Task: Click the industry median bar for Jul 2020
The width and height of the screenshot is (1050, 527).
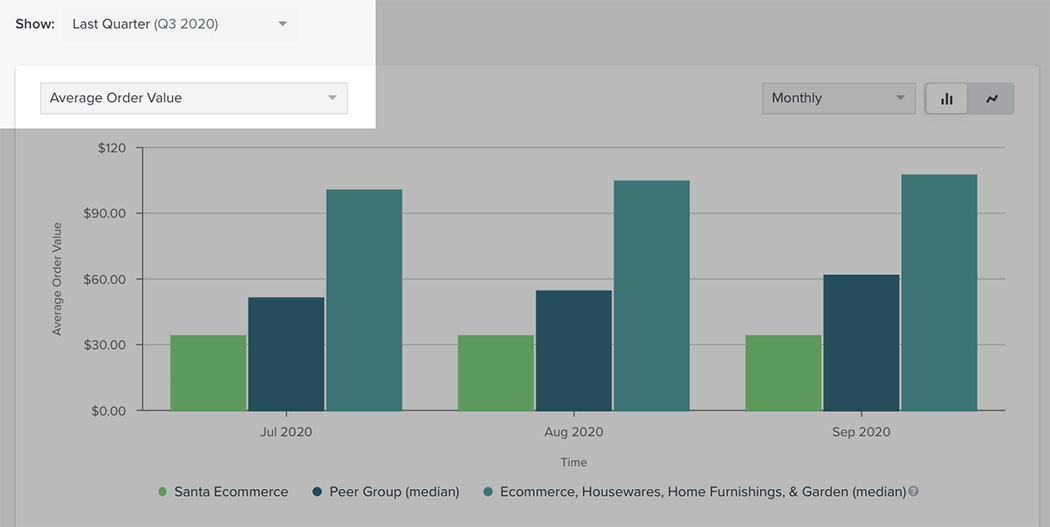Action: (364, 300)
